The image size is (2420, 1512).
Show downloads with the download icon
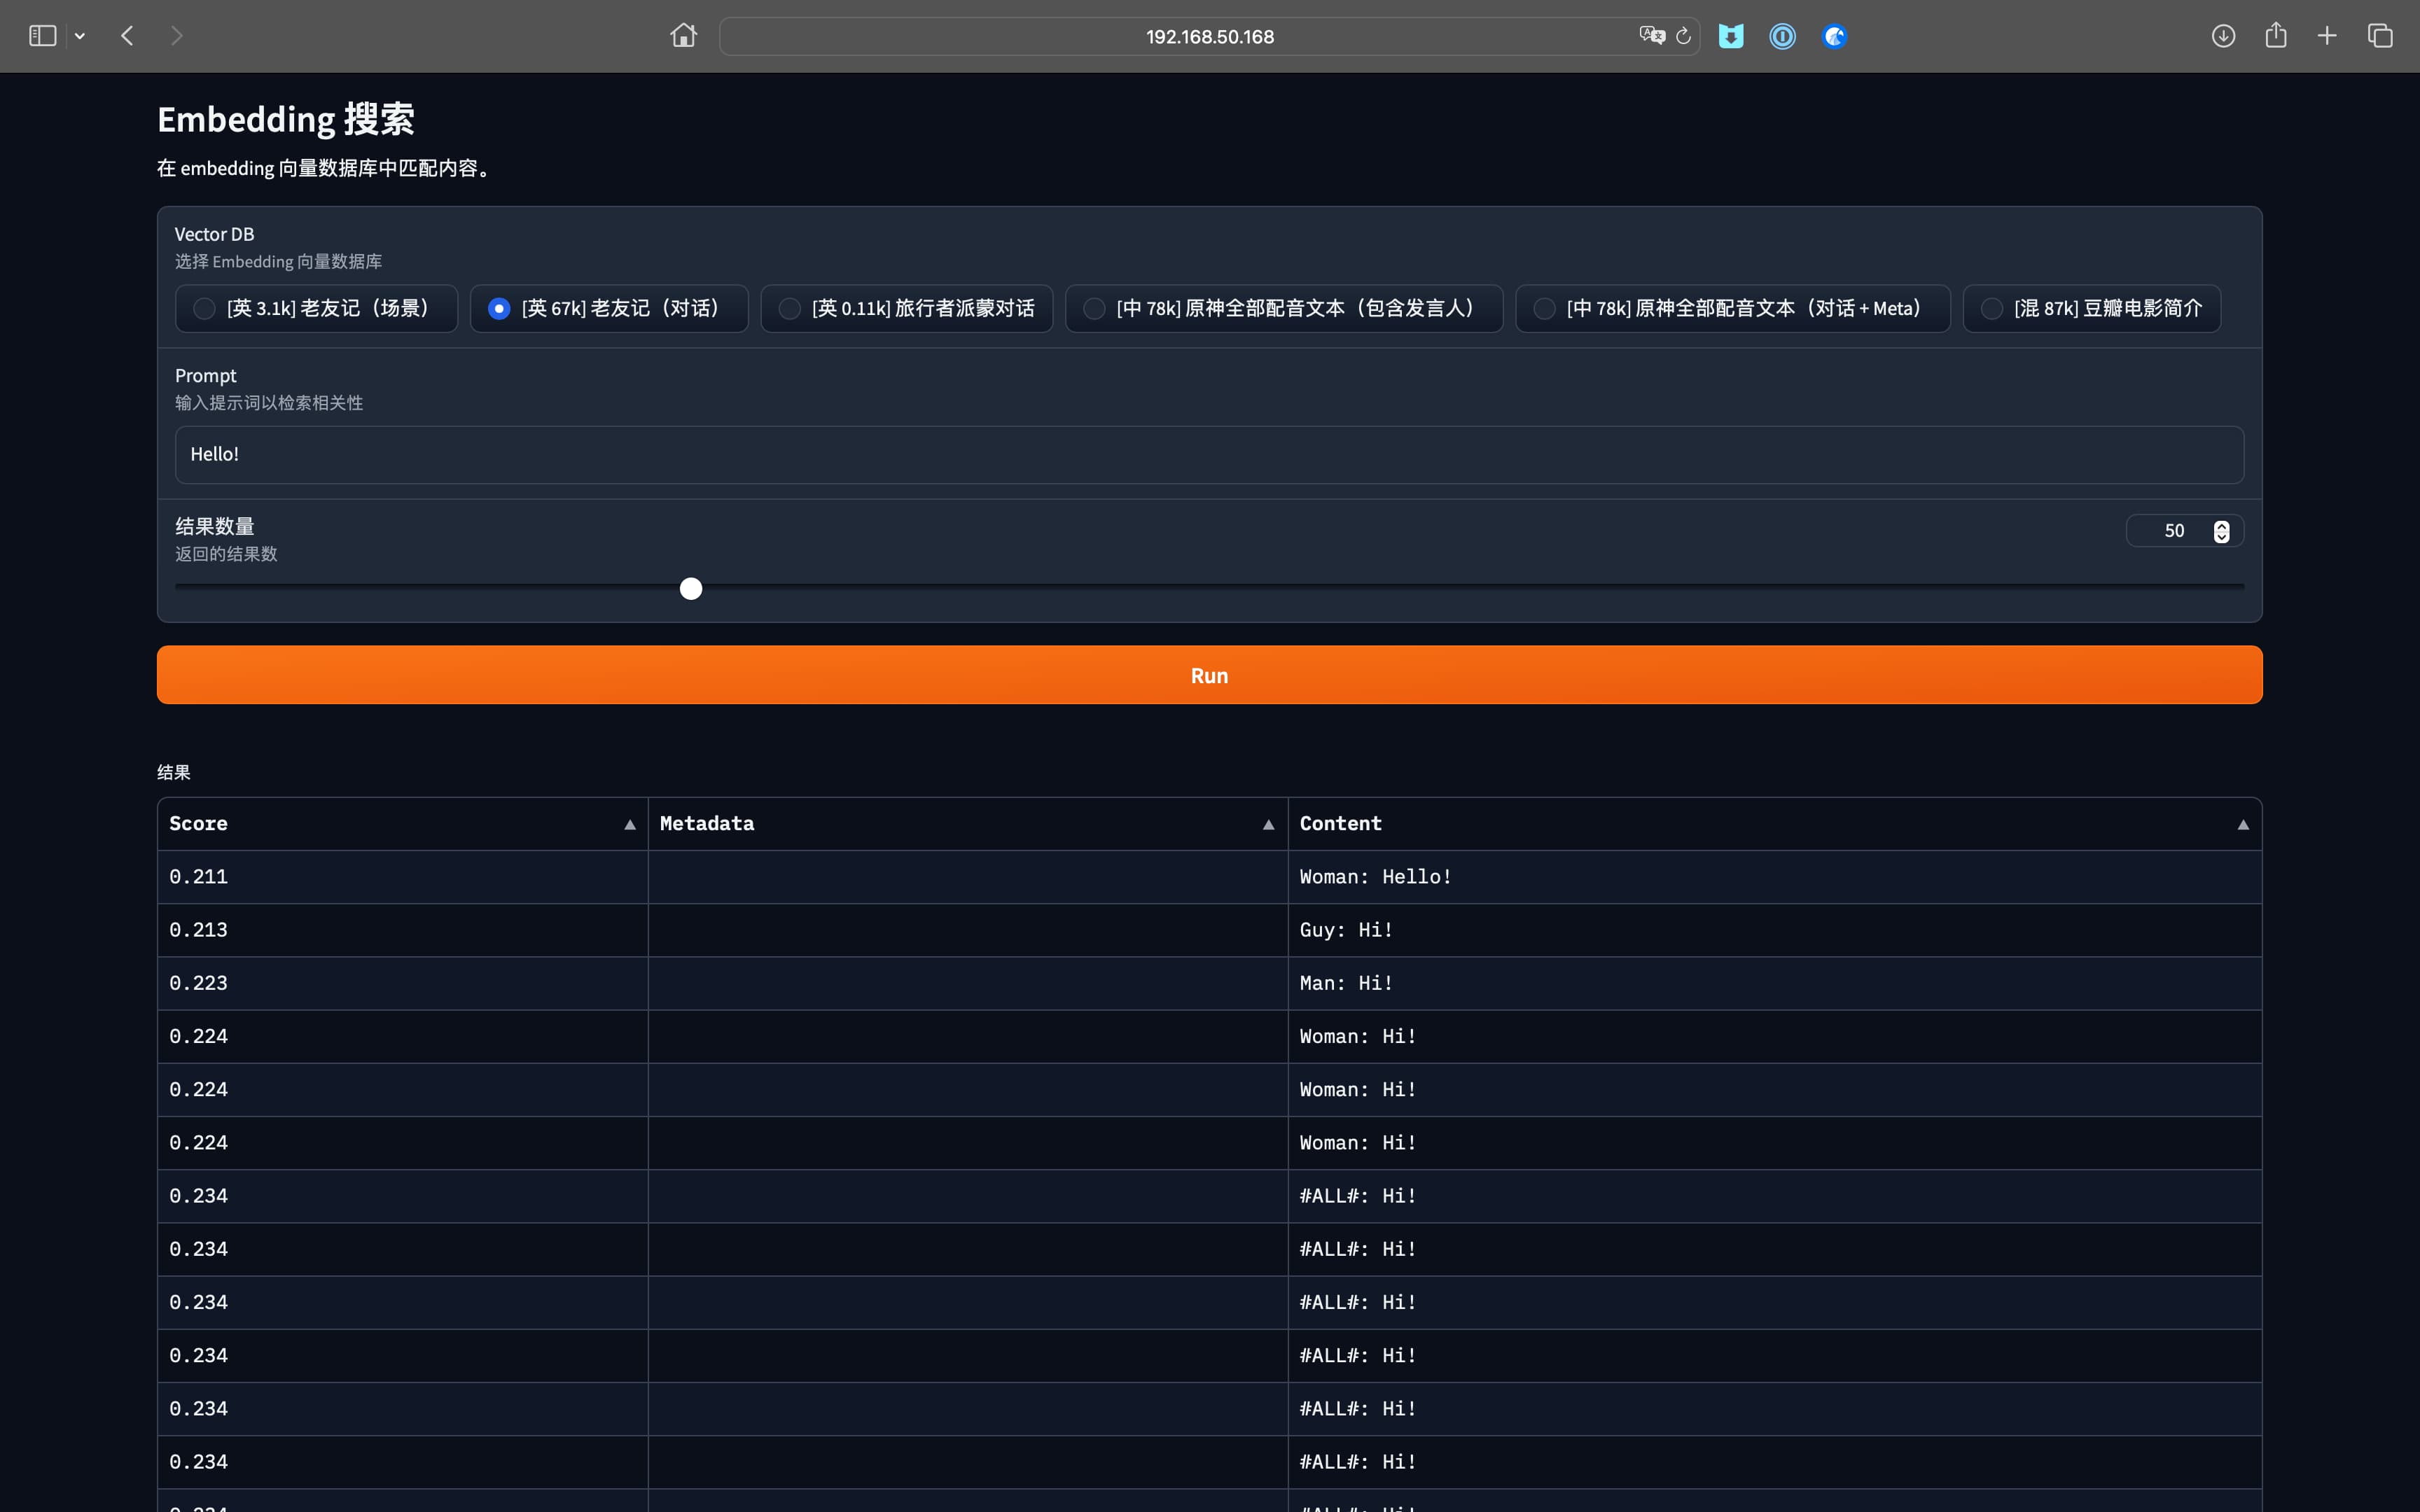2223,36
